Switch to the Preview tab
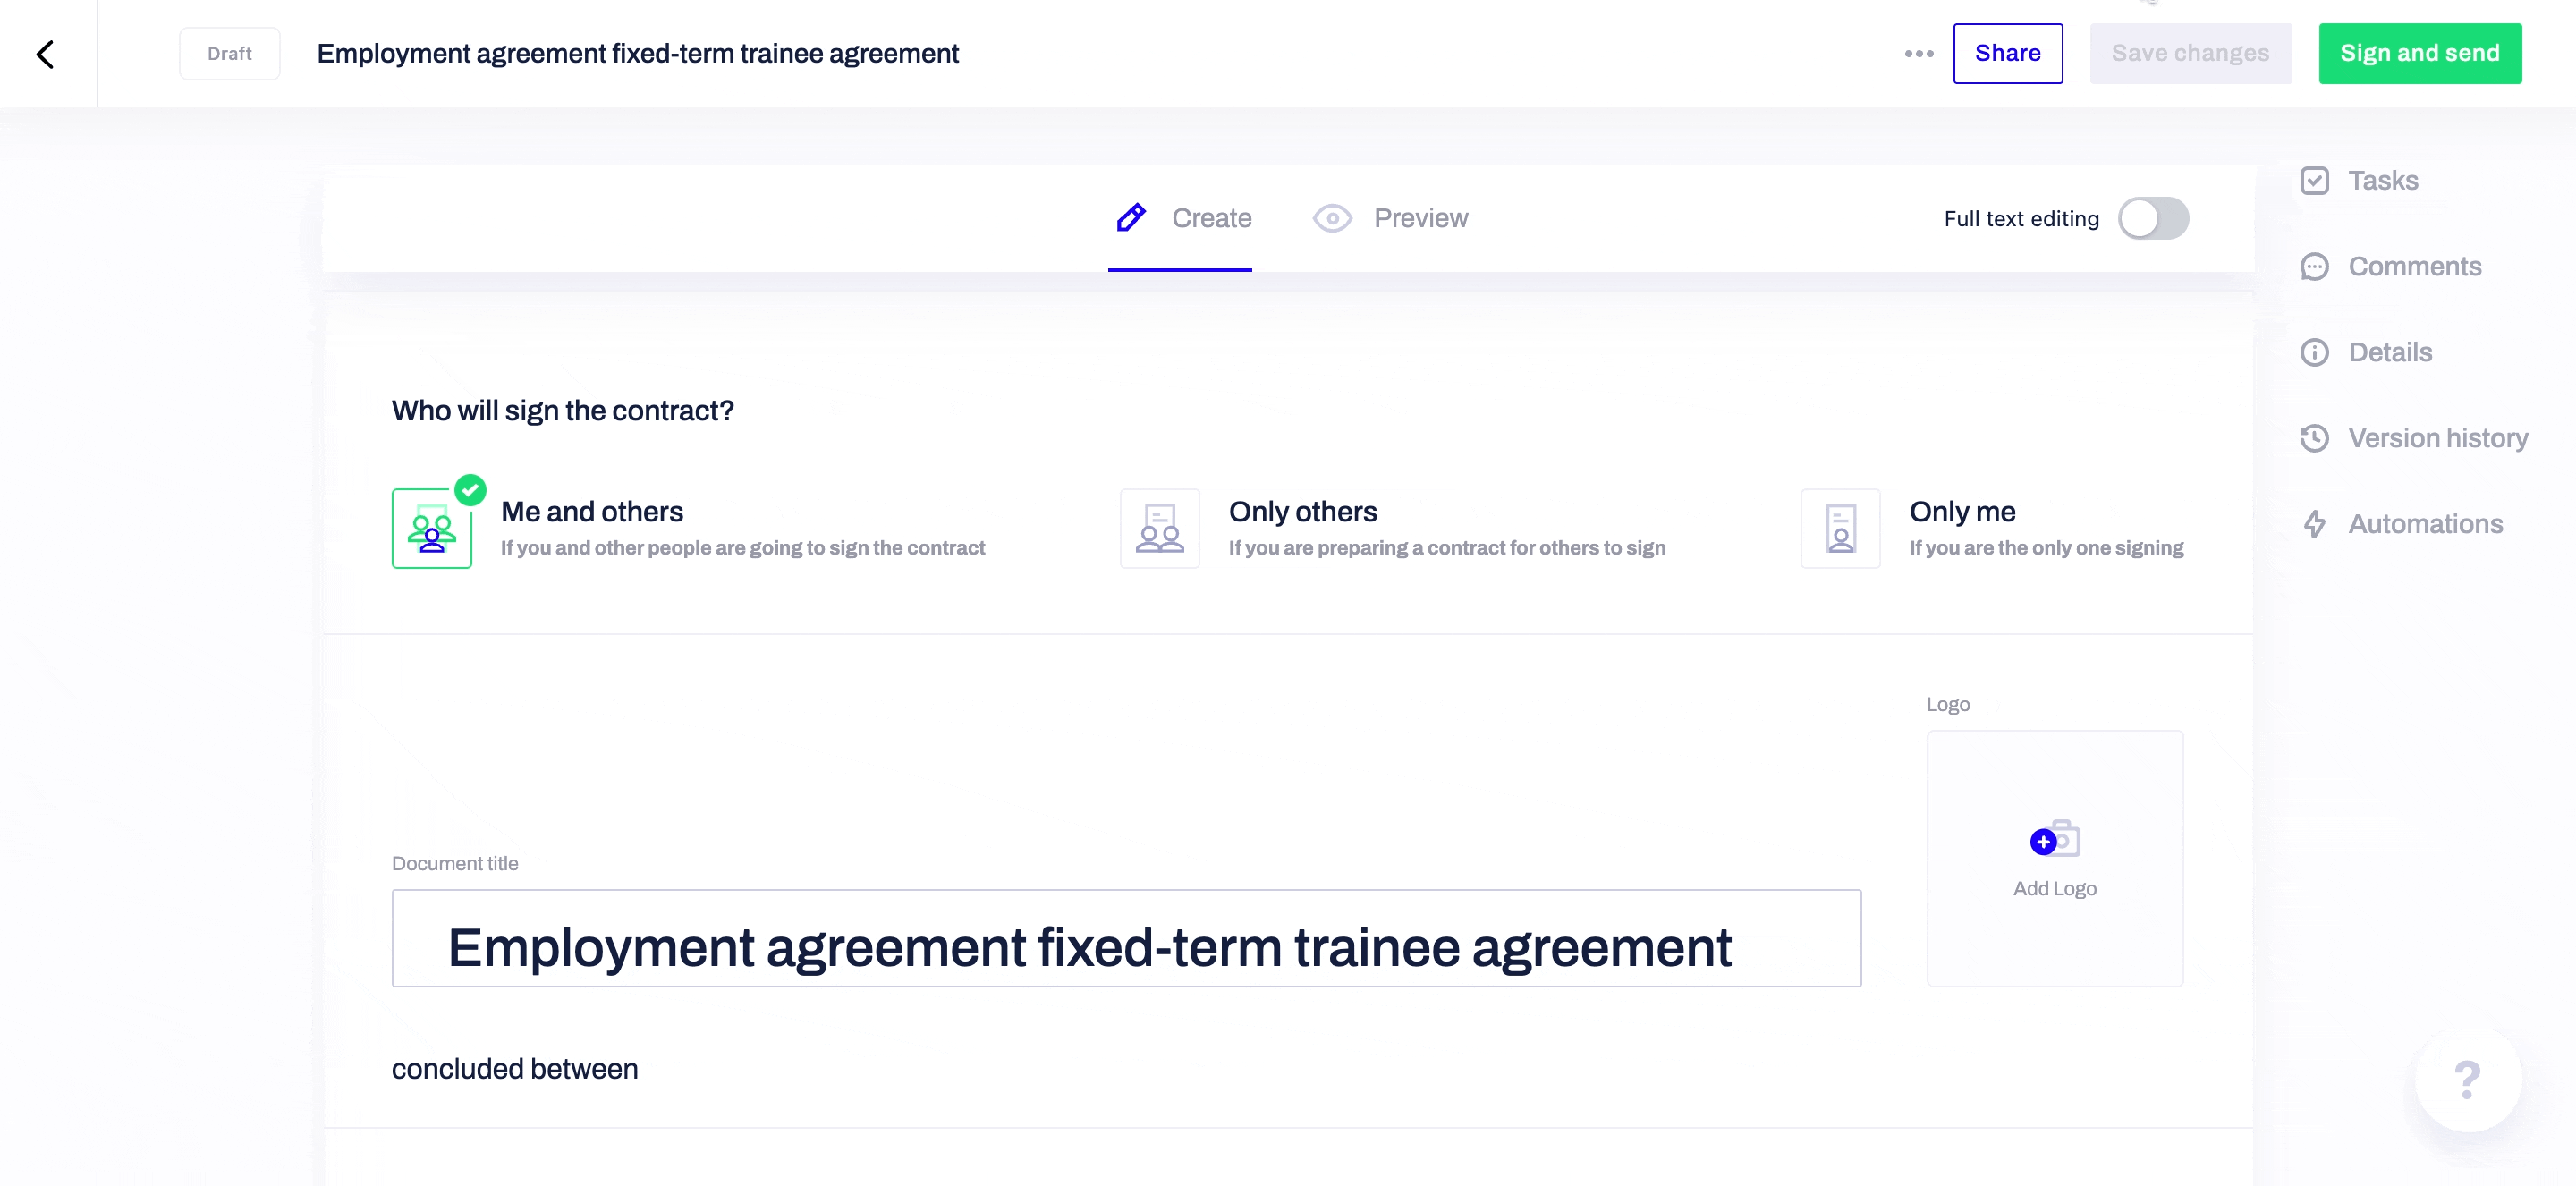The image size is (2576, 1186). tap(1390, 218)
